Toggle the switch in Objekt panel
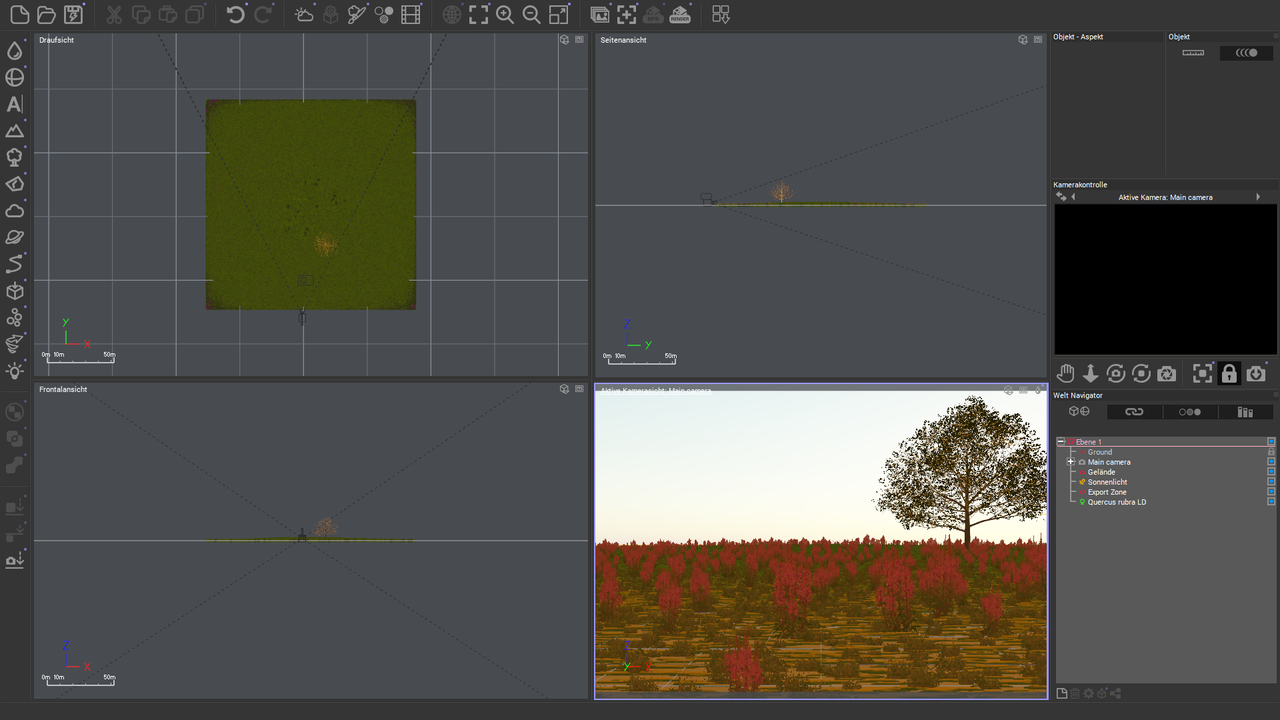1280x720 pixels. point(1246,53)
